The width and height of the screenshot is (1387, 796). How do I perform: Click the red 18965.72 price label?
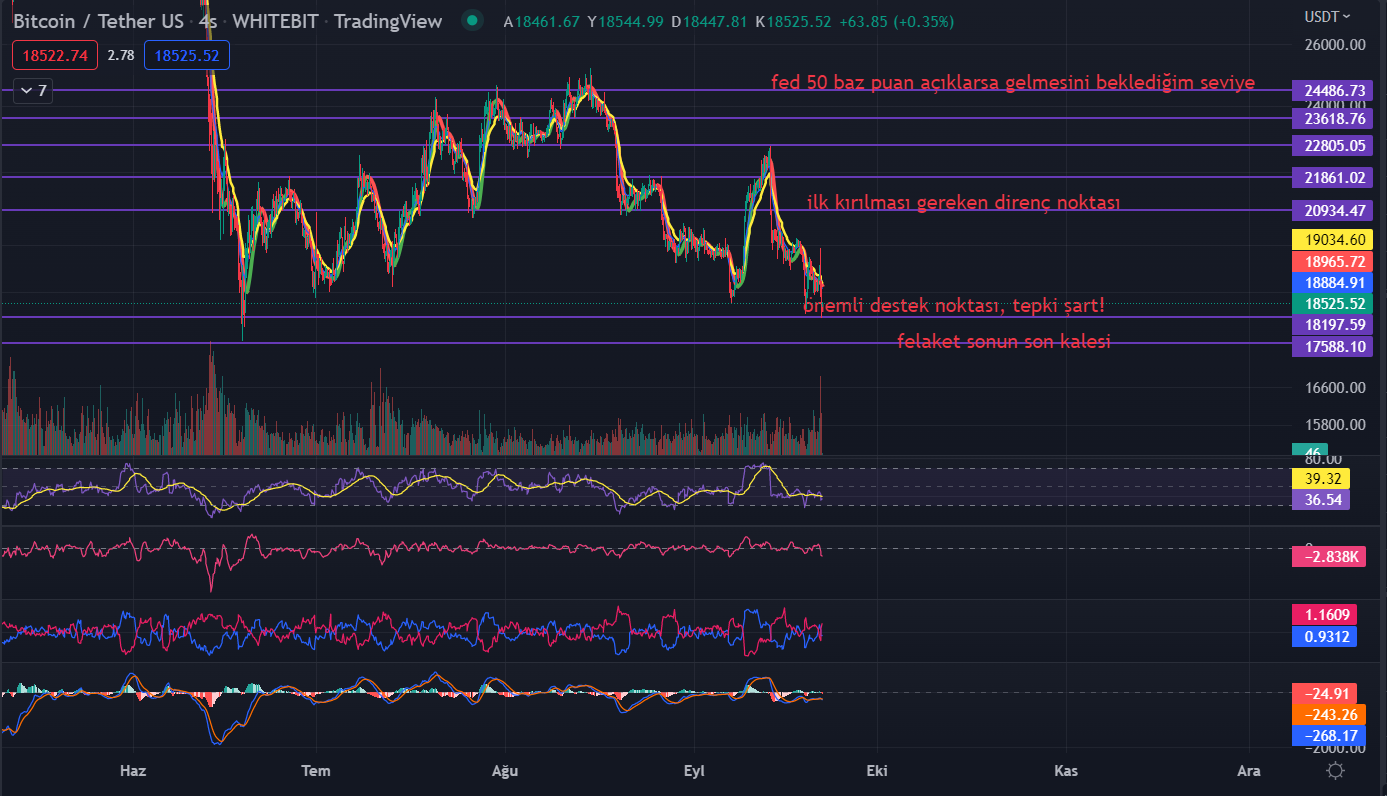coord(1333,261)
